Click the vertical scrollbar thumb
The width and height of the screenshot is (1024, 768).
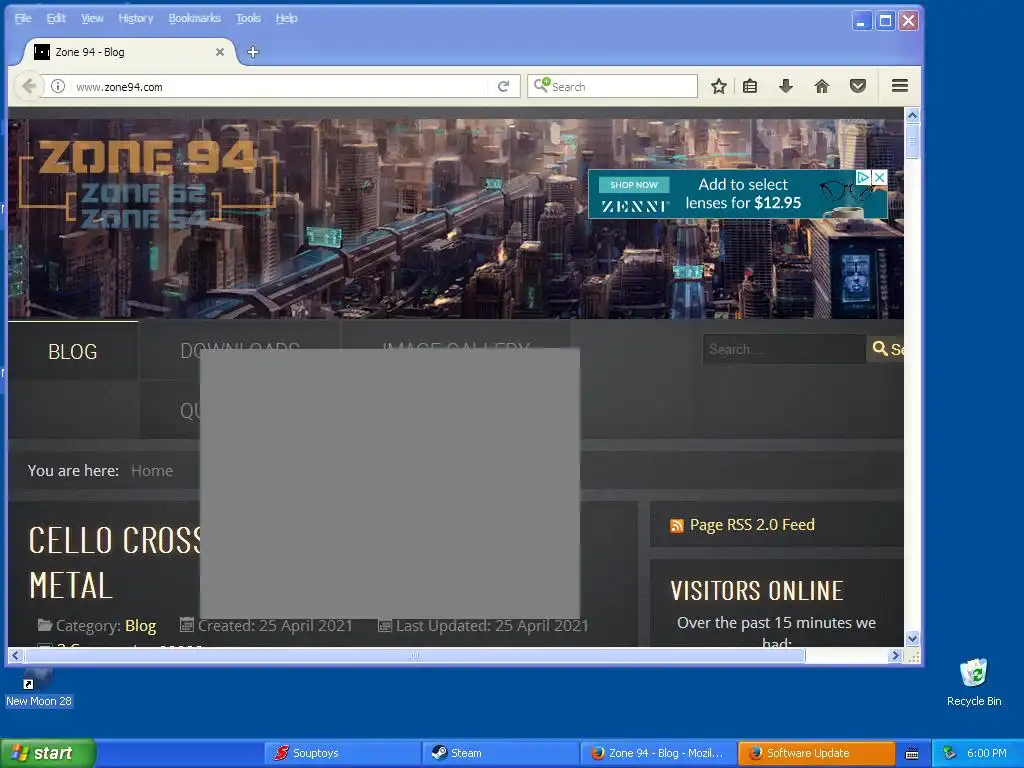click(x=912, y=141)
